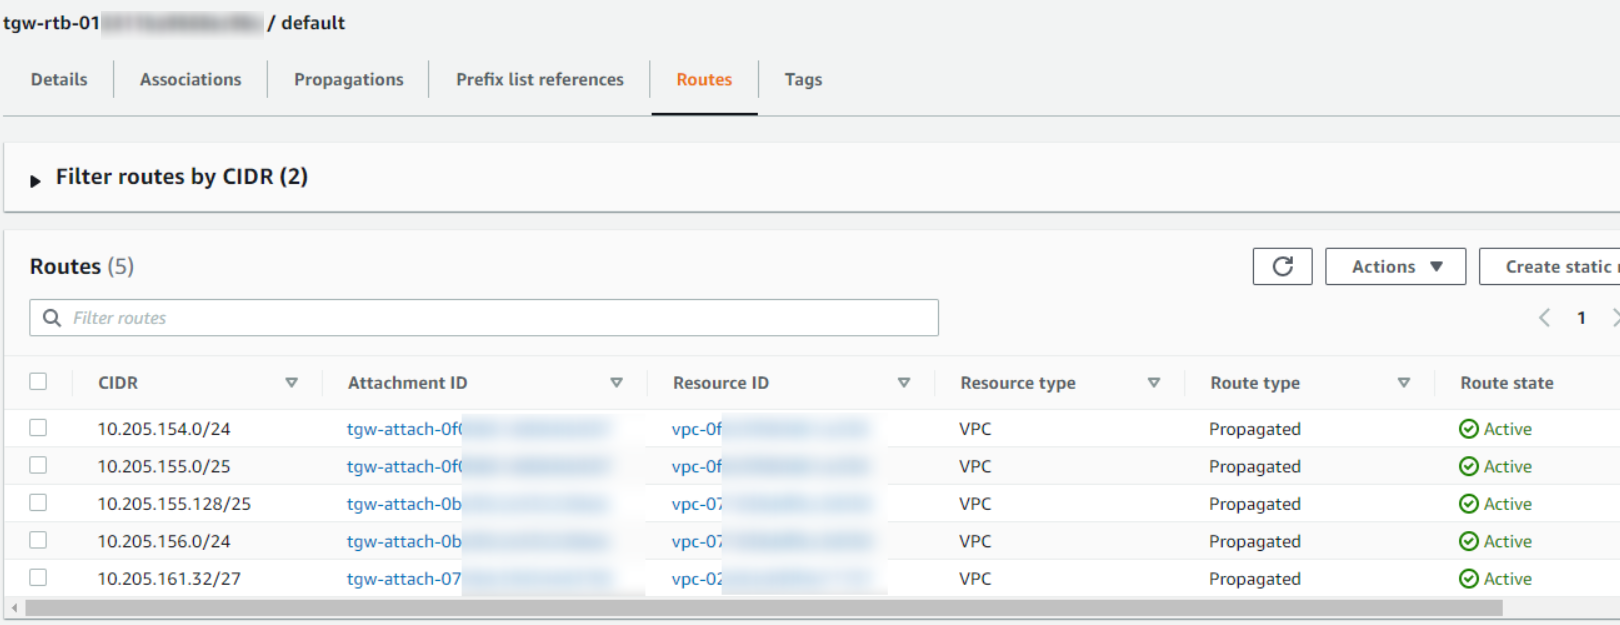
Task: Click the horizontal scrollbar under the routes table
Action: click(760, 608)
